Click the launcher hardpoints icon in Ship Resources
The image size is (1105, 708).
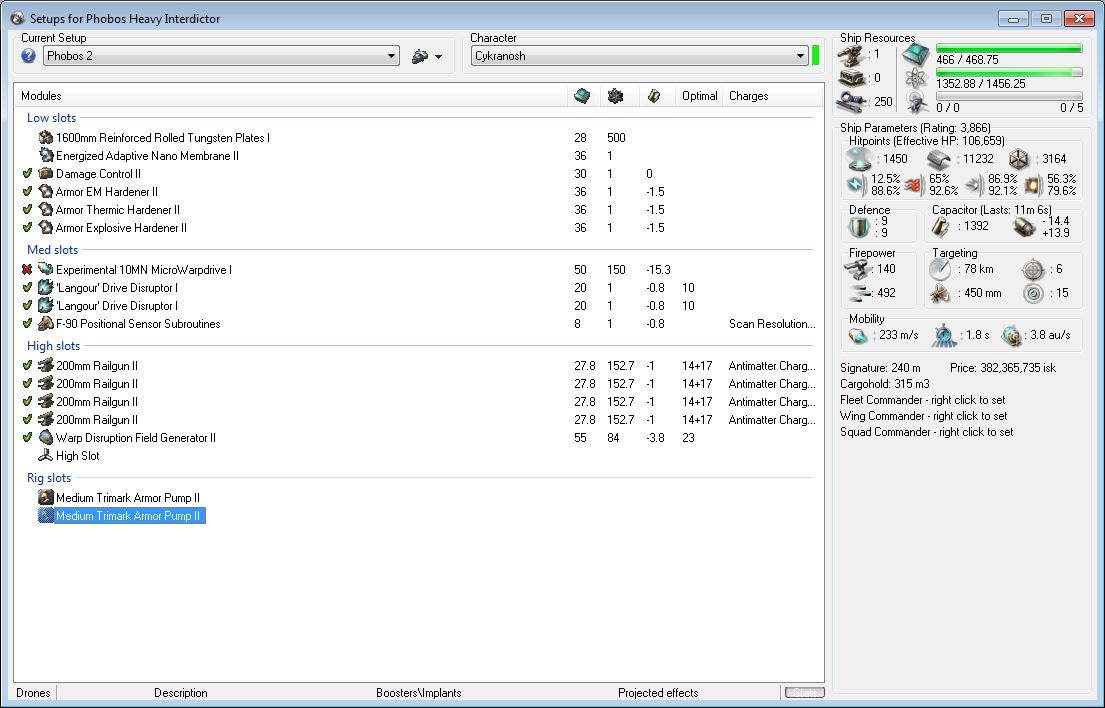851,77
